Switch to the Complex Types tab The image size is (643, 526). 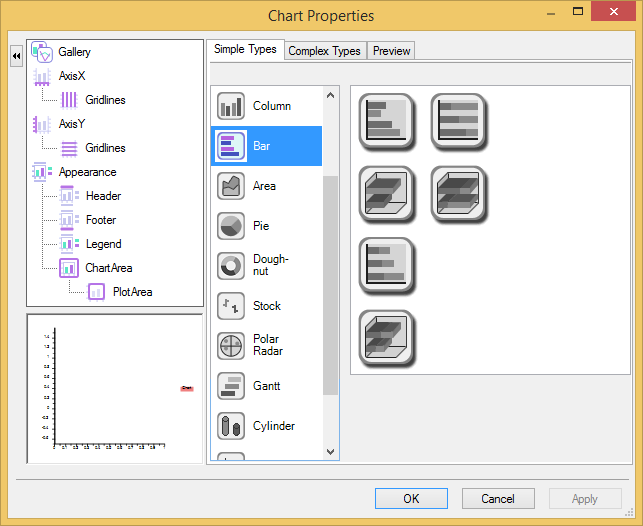[324, 51]
